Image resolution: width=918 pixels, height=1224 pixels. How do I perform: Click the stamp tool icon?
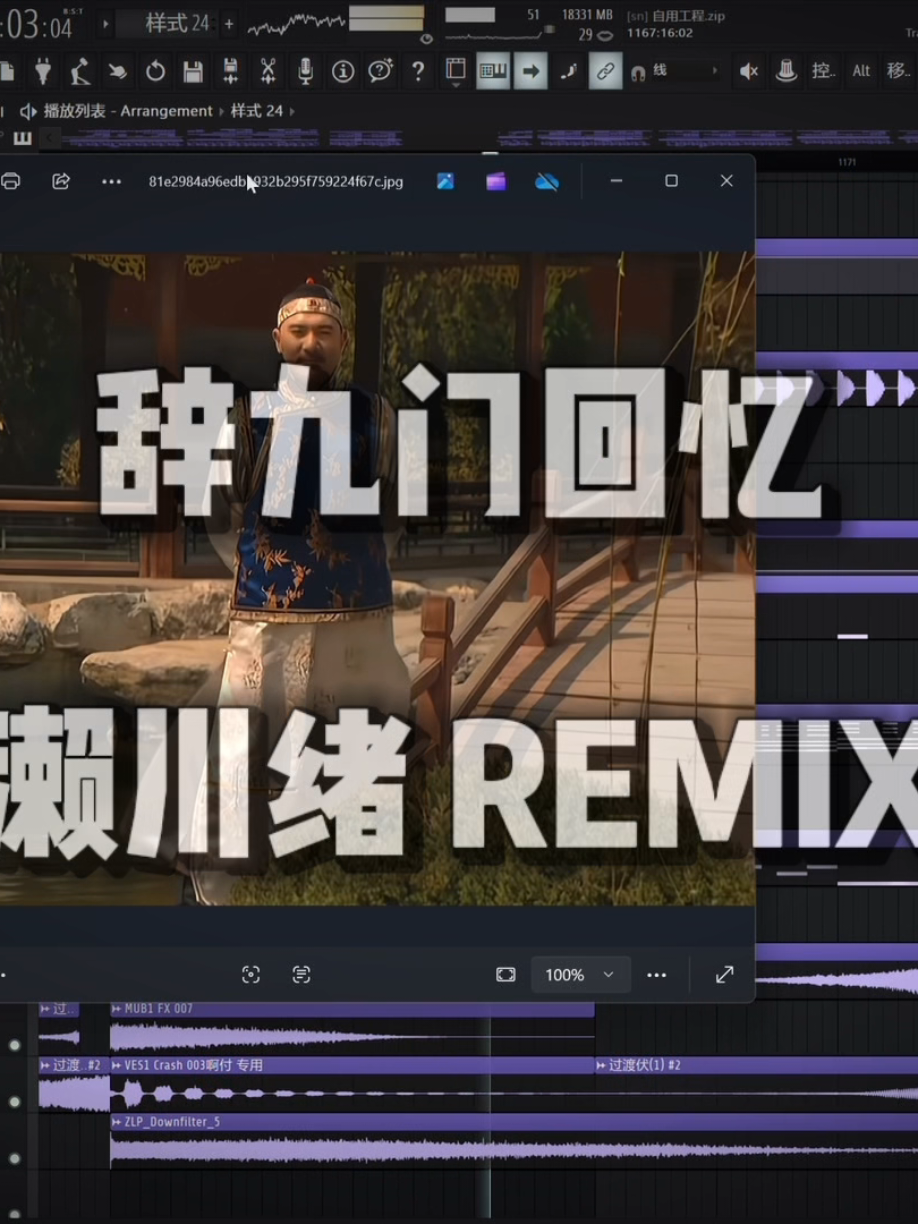[787, 71]
